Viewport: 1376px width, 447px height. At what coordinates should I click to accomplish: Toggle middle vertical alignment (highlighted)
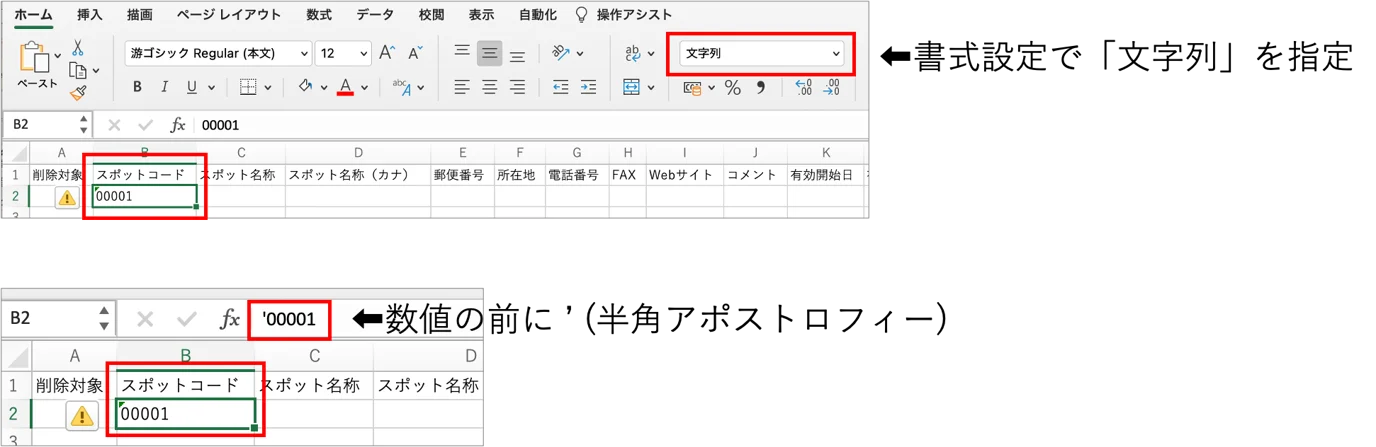[489, 53]
